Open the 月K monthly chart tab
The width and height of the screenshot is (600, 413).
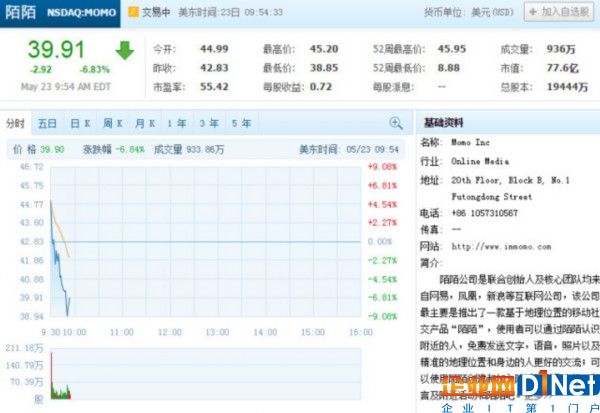point(145,123)
